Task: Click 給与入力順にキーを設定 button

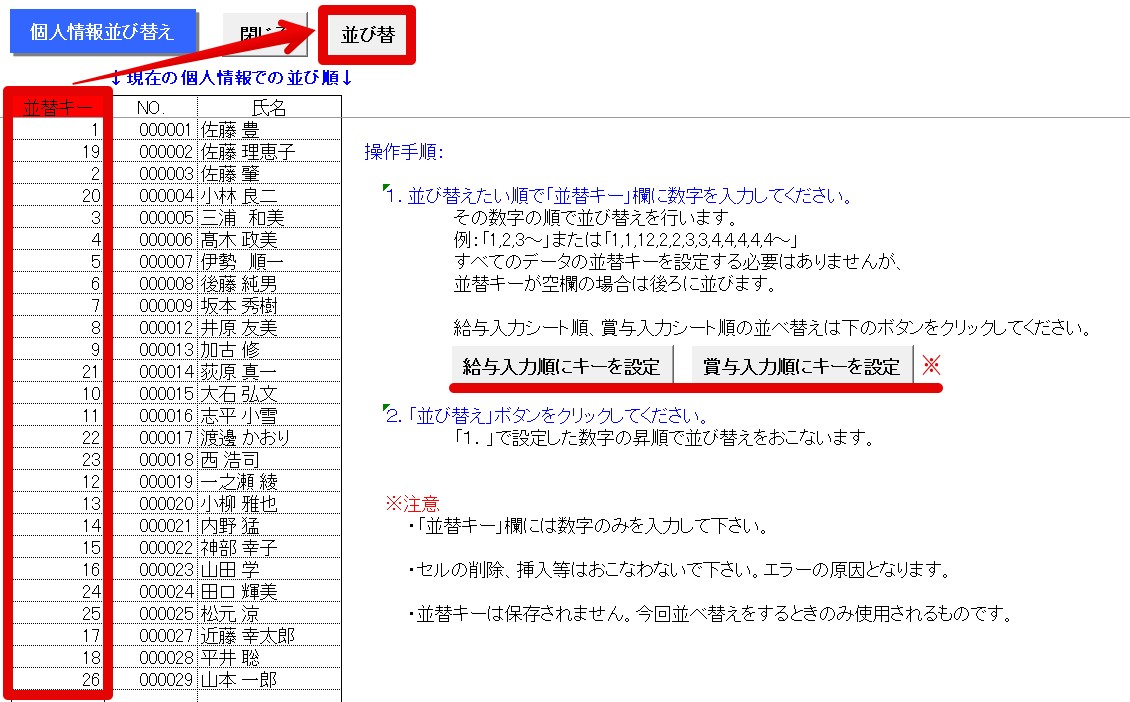Action: (x=561, y=365)
